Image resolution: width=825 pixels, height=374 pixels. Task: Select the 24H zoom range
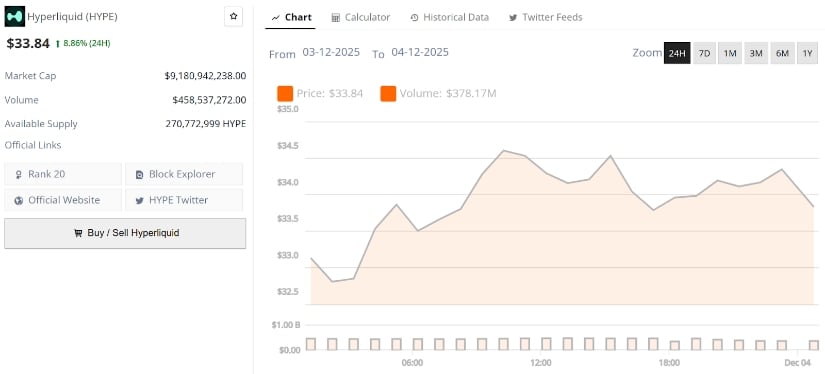tap(677, 53)
